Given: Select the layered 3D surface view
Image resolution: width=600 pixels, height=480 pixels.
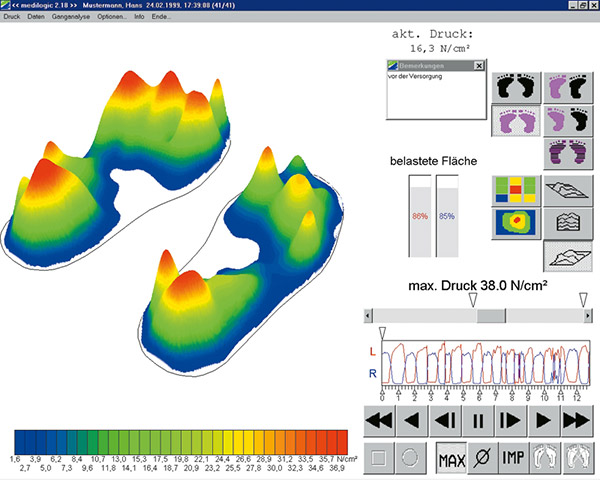Looking at the screenshot, I should (x=566, y=223).
